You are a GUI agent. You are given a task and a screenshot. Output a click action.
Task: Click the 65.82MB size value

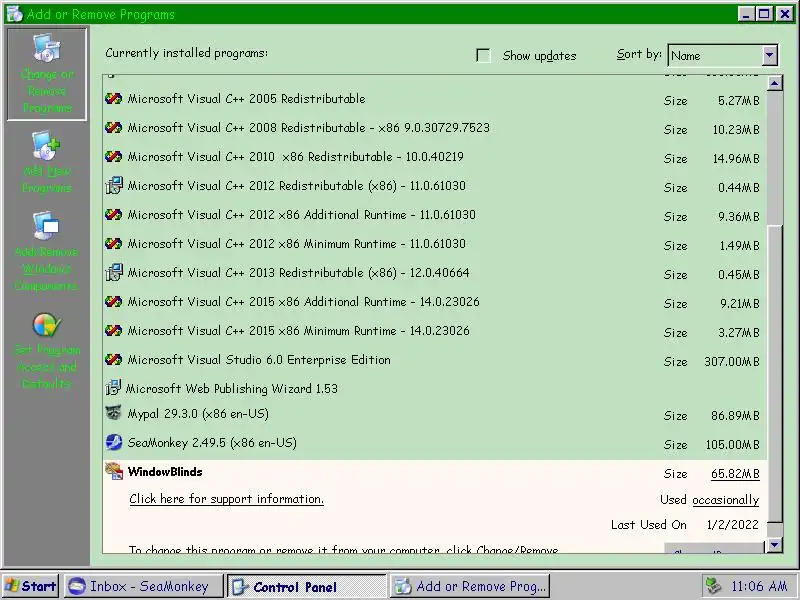click(x=735, y=474)
